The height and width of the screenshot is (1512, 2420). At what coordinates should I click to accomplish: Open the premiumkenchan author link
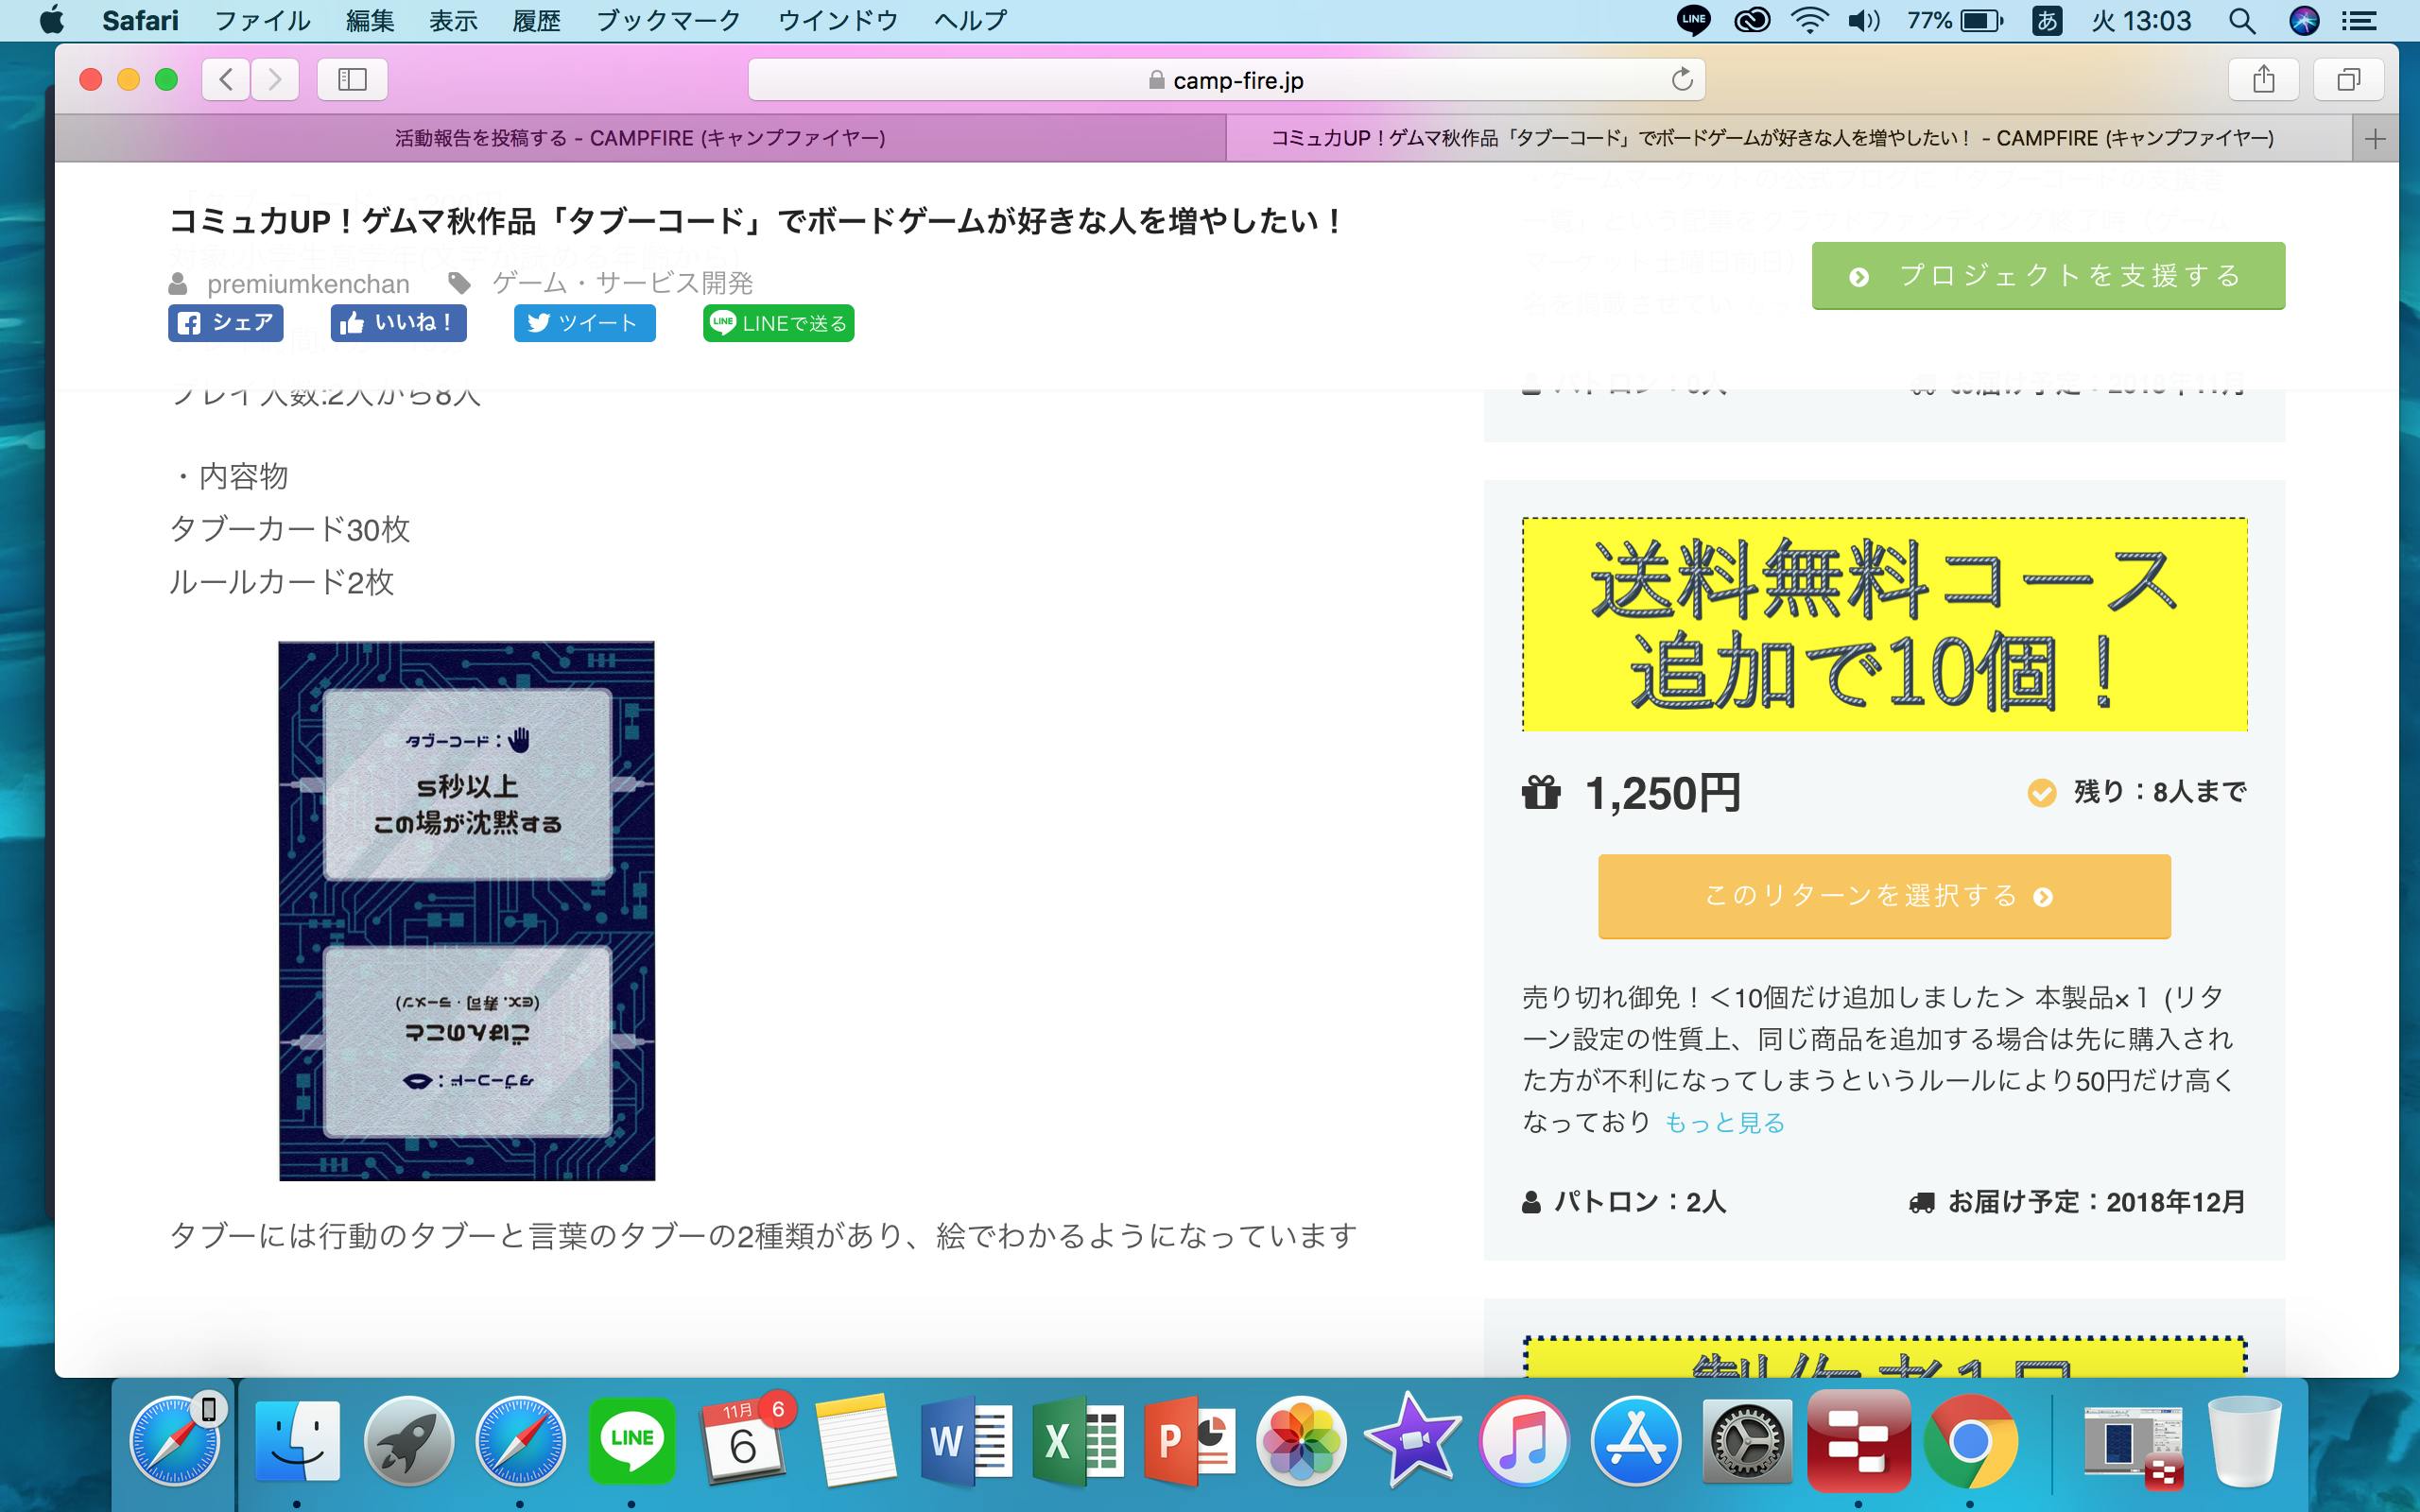308,284
